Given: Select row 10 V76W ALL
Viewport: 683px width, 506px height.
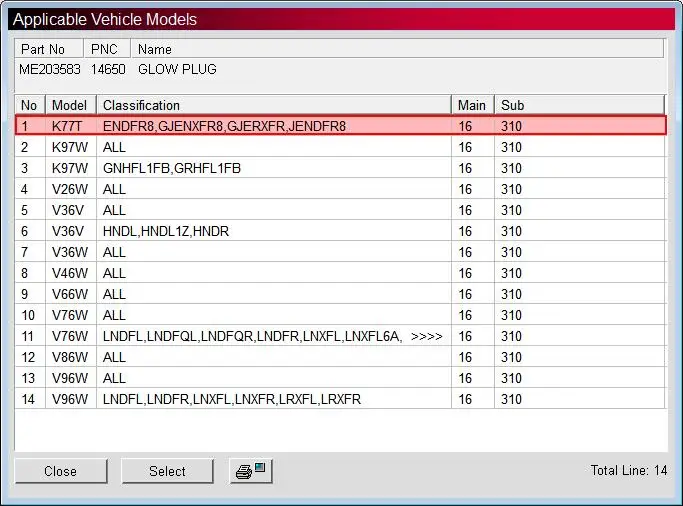Looking at the screenshot, I should (341, 315).
